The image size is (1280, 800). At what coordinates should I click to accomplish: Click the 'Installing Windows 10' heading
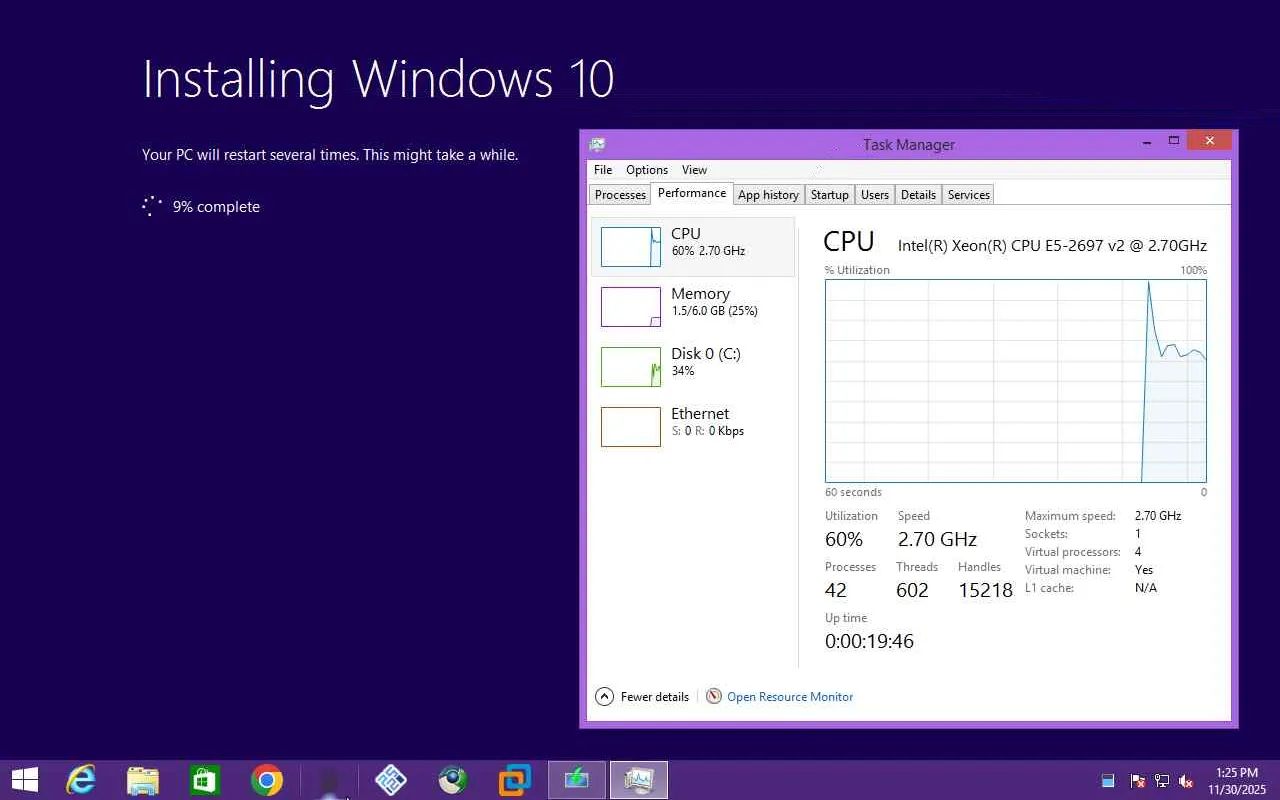378,79
